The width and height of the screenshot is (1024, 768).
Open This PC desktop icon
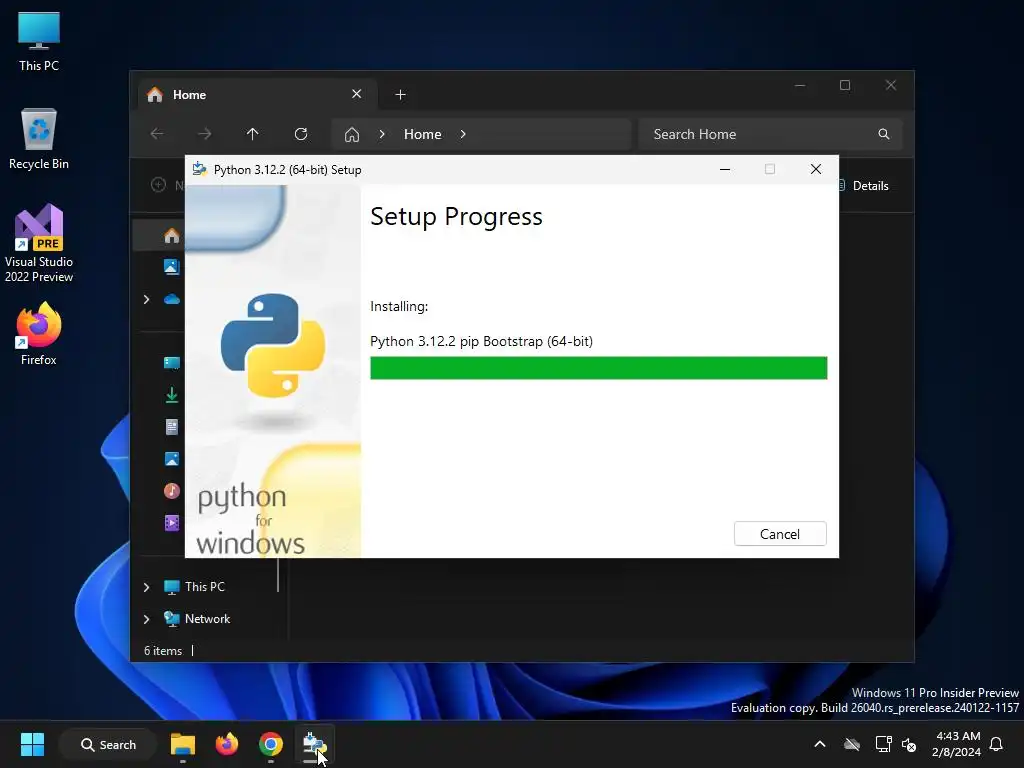(39, 40)
